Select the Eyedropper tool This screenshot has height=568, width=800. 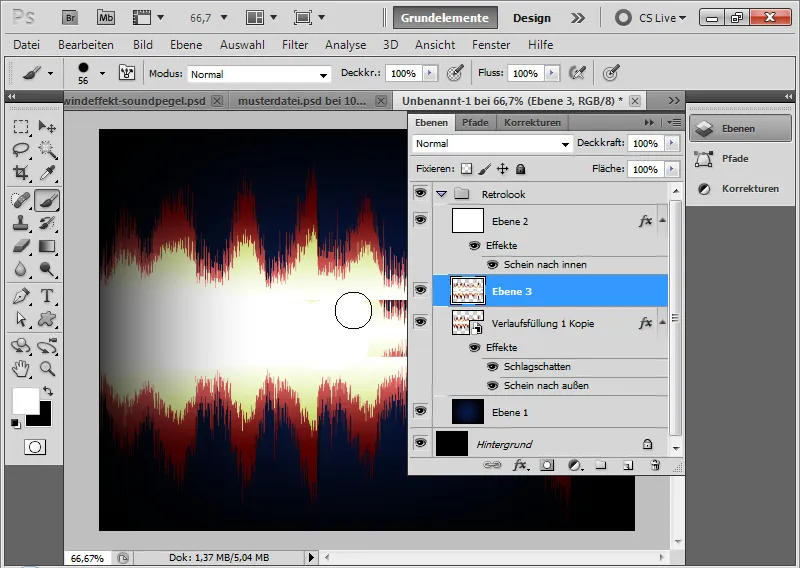pyautogui.click(x=47, y=173)
